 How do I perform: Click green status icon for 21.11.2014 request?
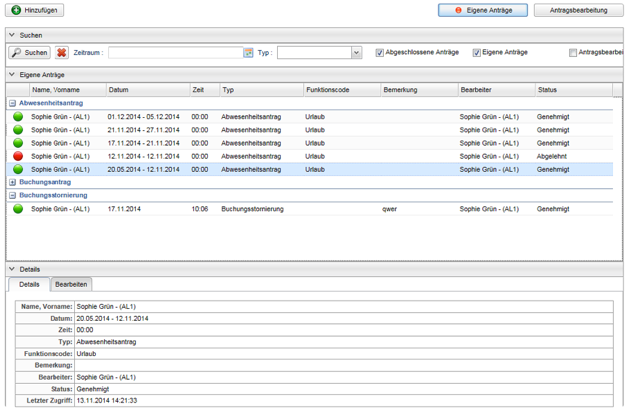18,130
